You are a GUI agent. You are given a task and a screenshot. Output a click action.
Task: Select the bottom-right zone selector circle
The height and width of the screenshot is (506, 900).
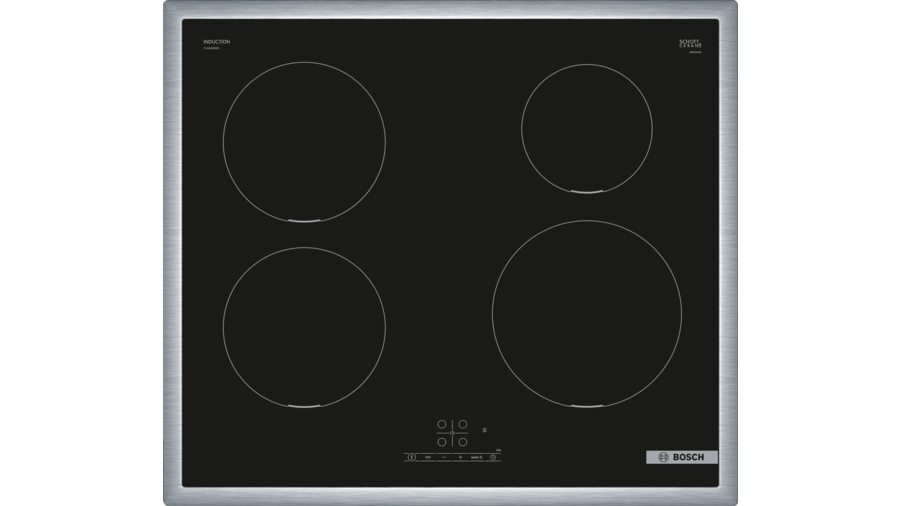coord(462,441)
